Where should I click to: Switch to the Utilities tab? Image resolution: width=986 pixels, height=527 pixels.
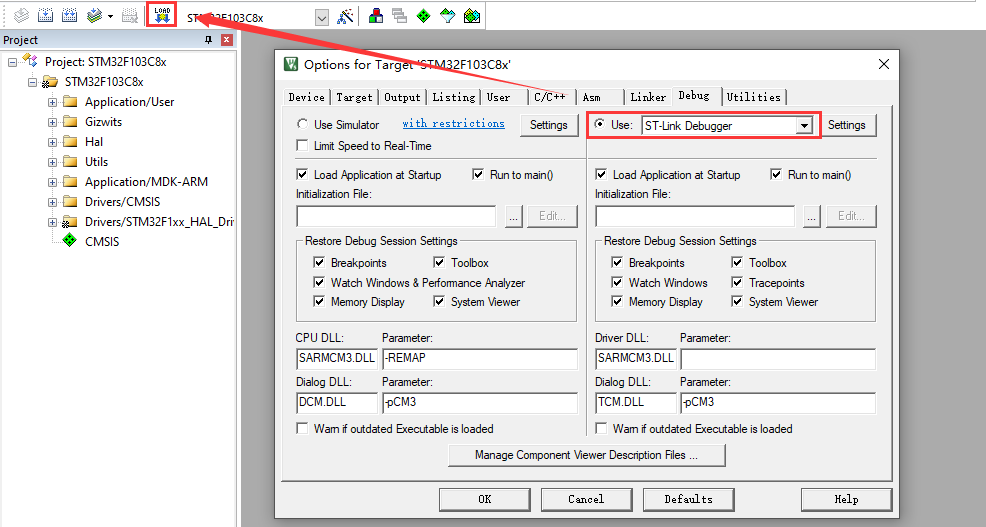753,97
